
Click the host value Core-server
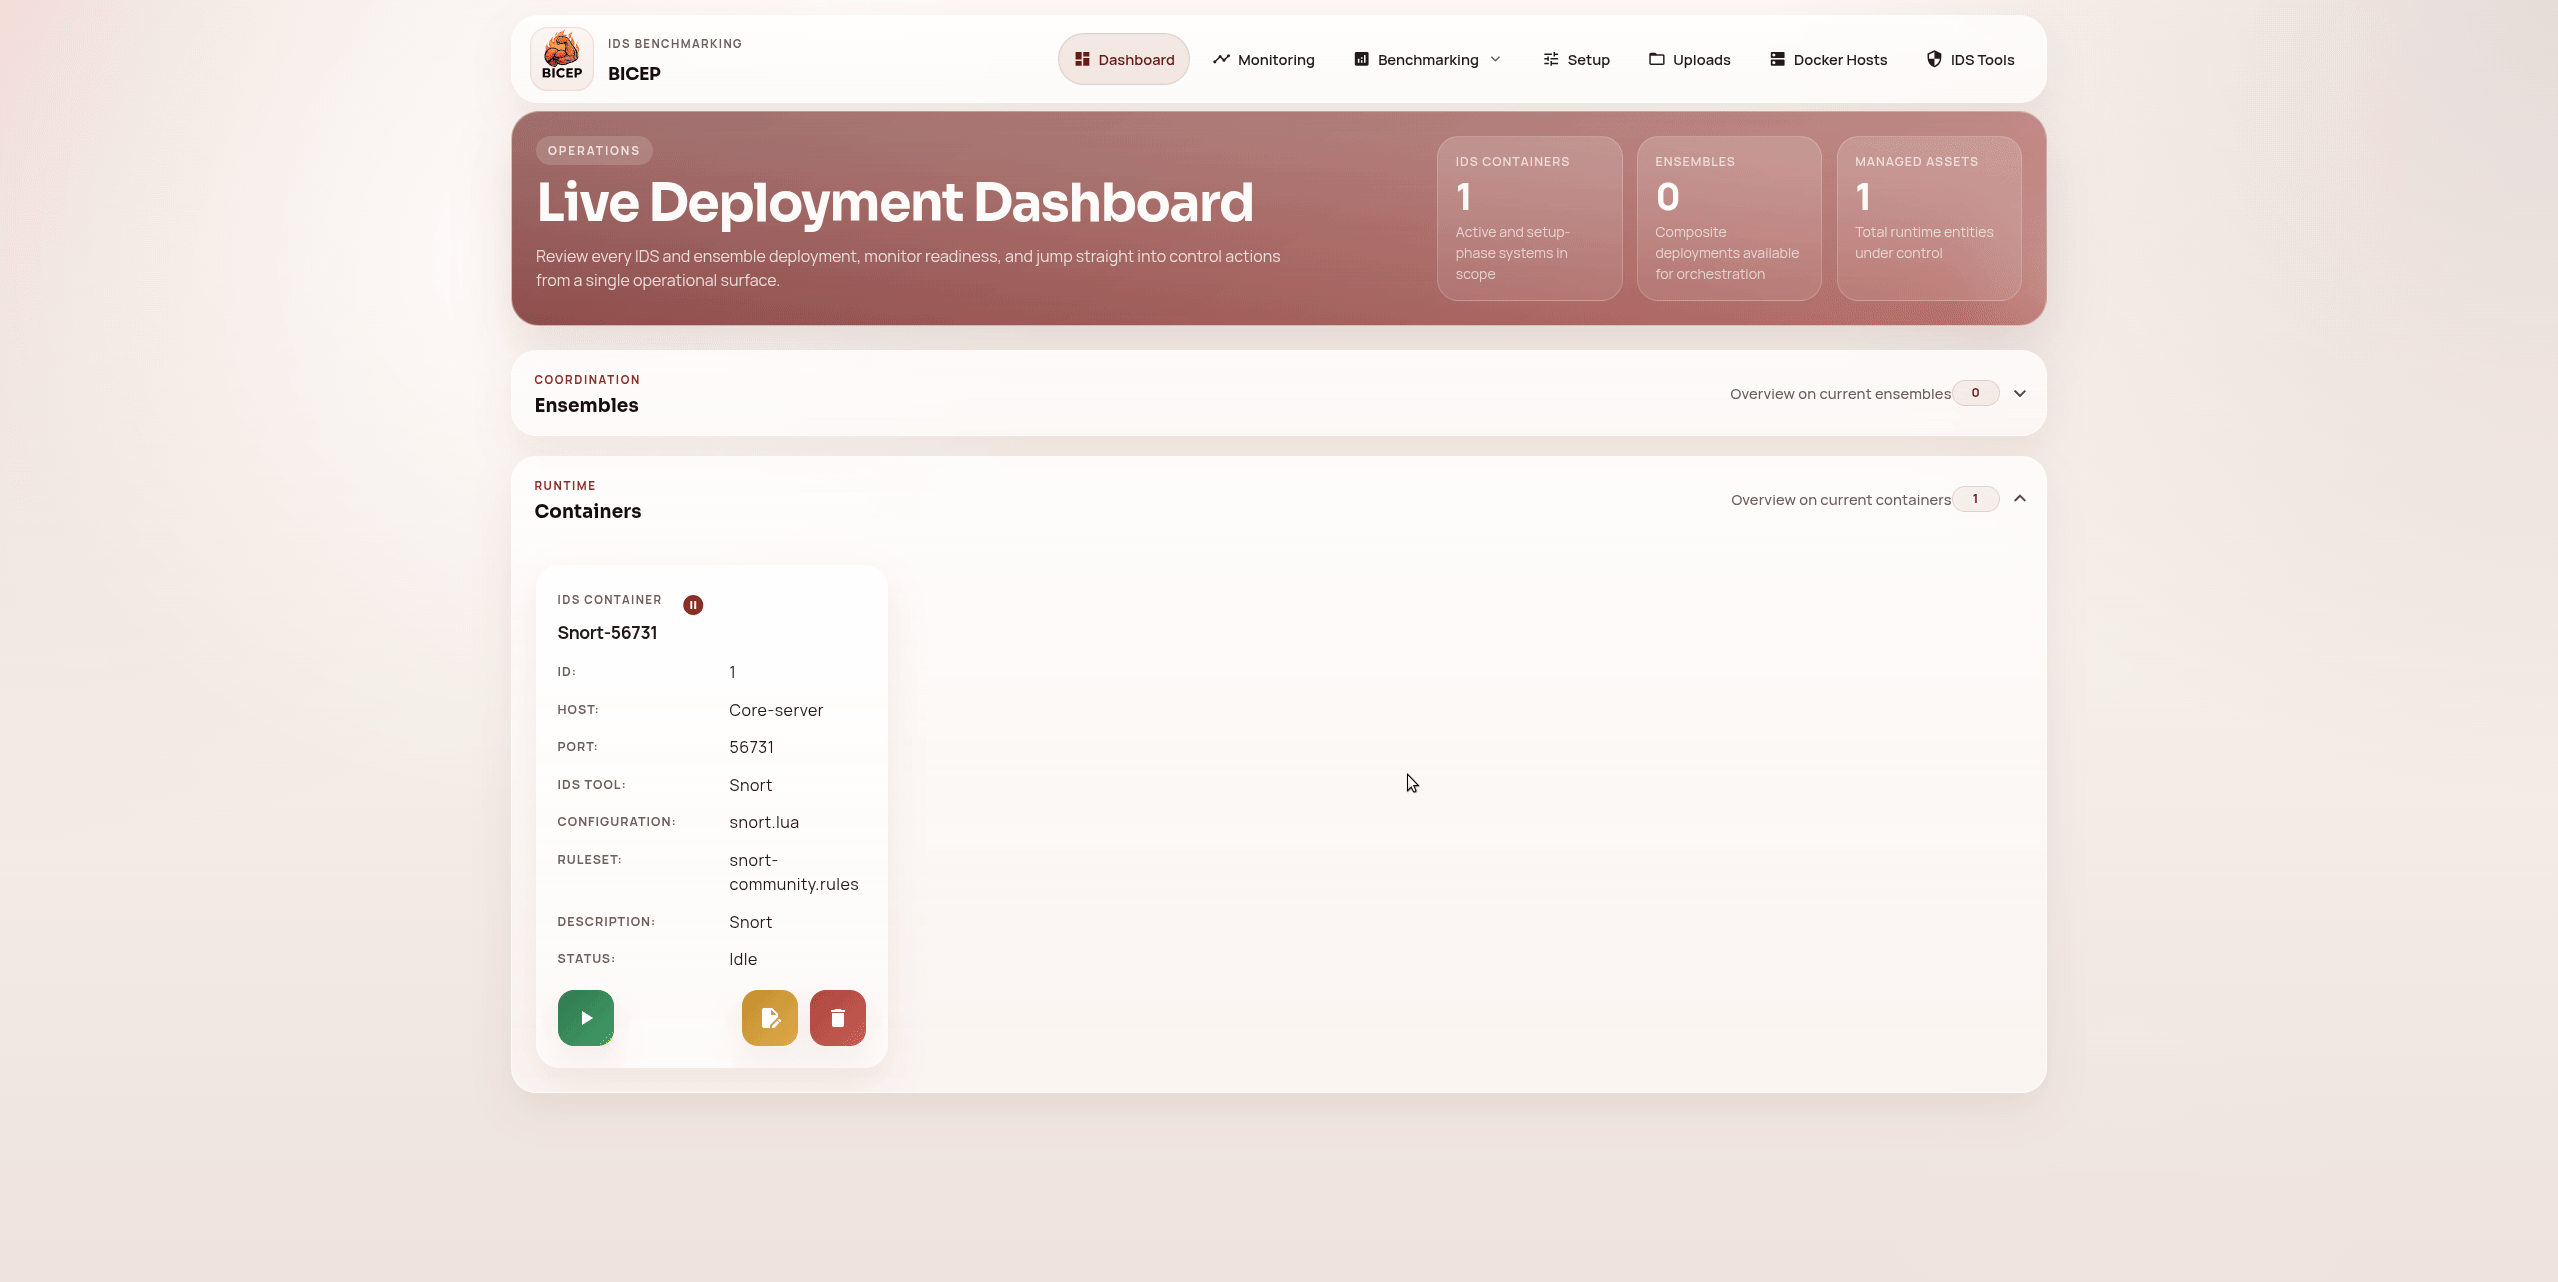click(776, 710)
